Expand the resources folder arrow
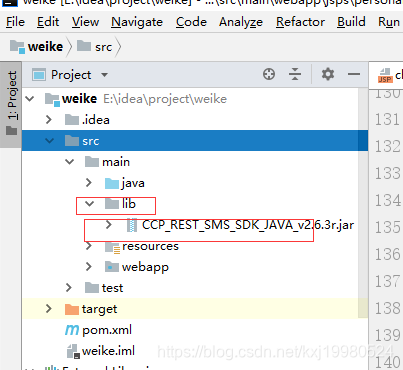 (89, 246)
